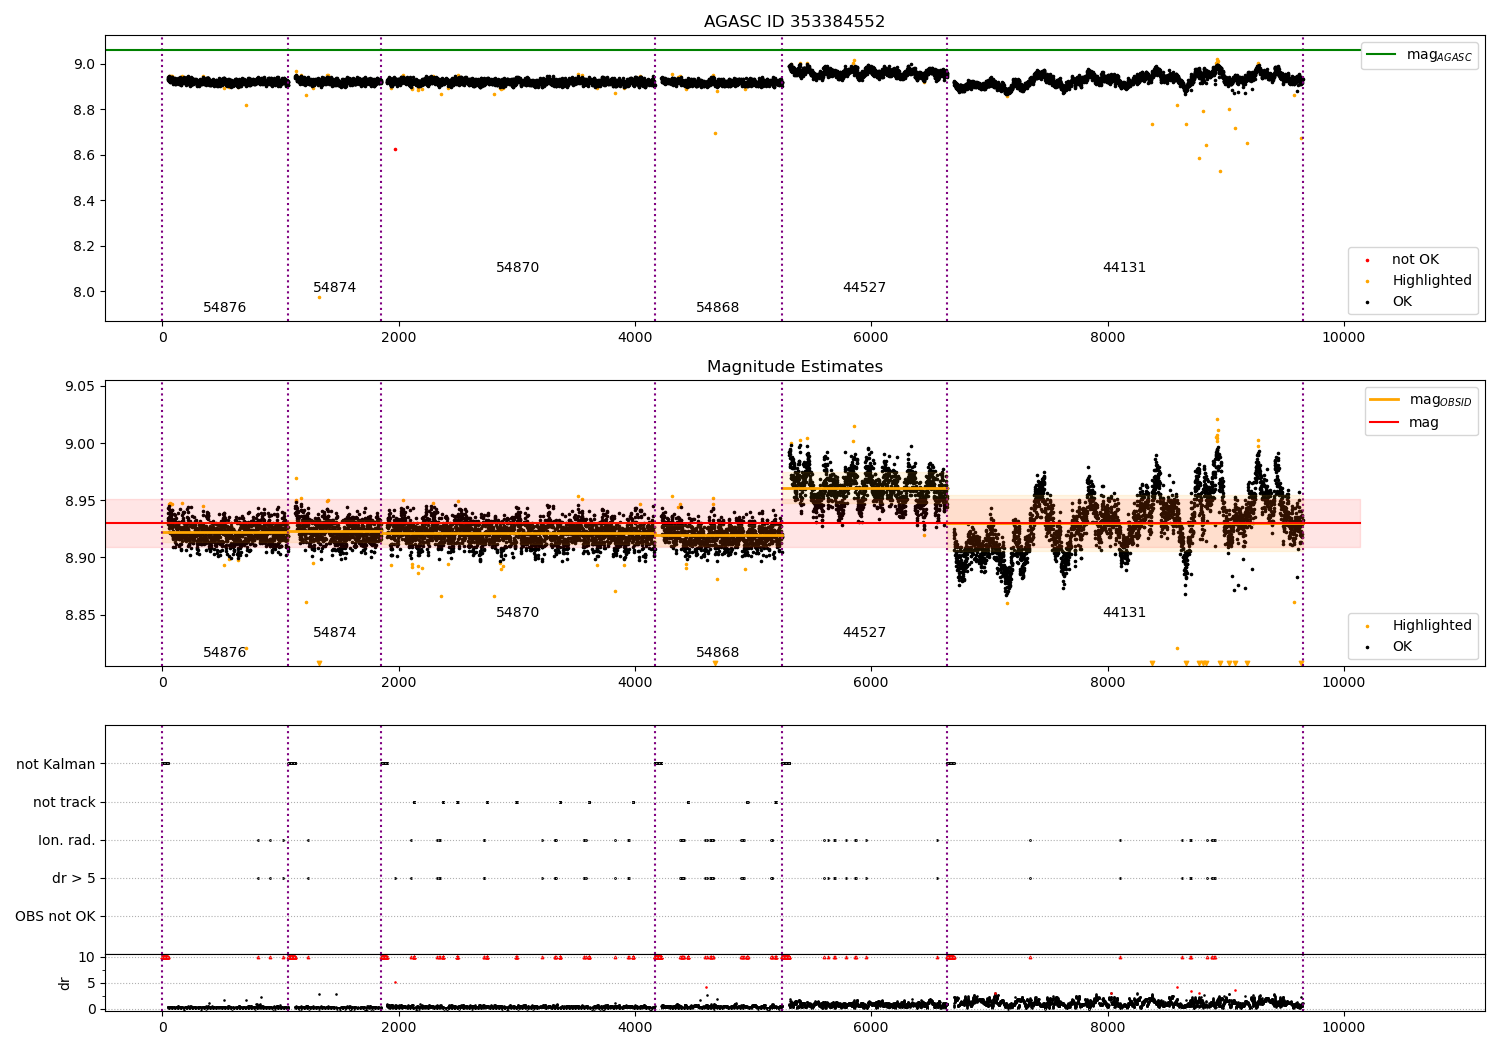Click obsid label 54868 in AGASC plot
The image size is (1500, 1050).
(717, 307)
